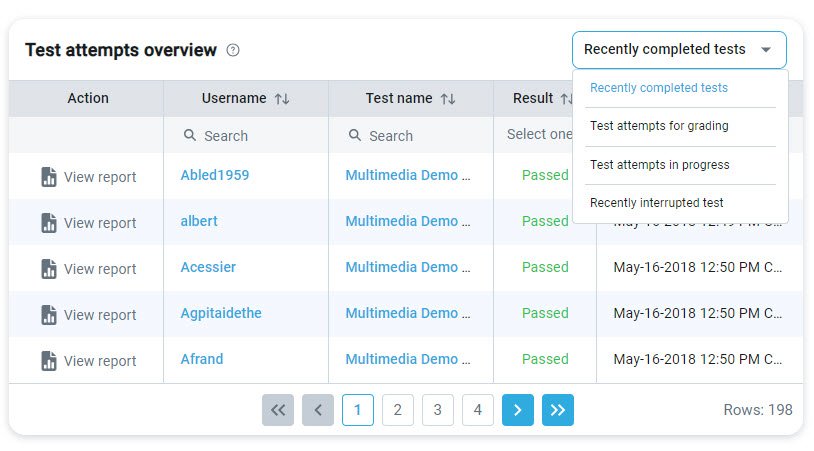Sort by Username using the sort arrows
Viewport: 814px width, 451px height.
pos(282,99)
